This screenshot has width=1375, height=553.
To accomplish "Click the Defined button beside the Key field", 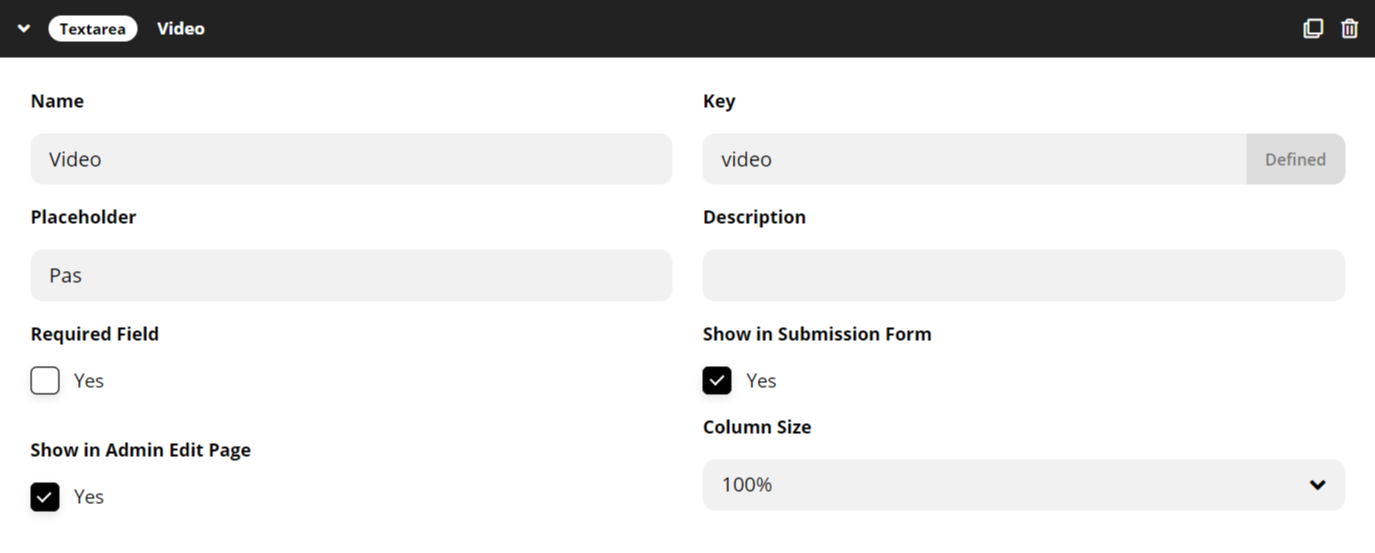I will [1295, 159].
